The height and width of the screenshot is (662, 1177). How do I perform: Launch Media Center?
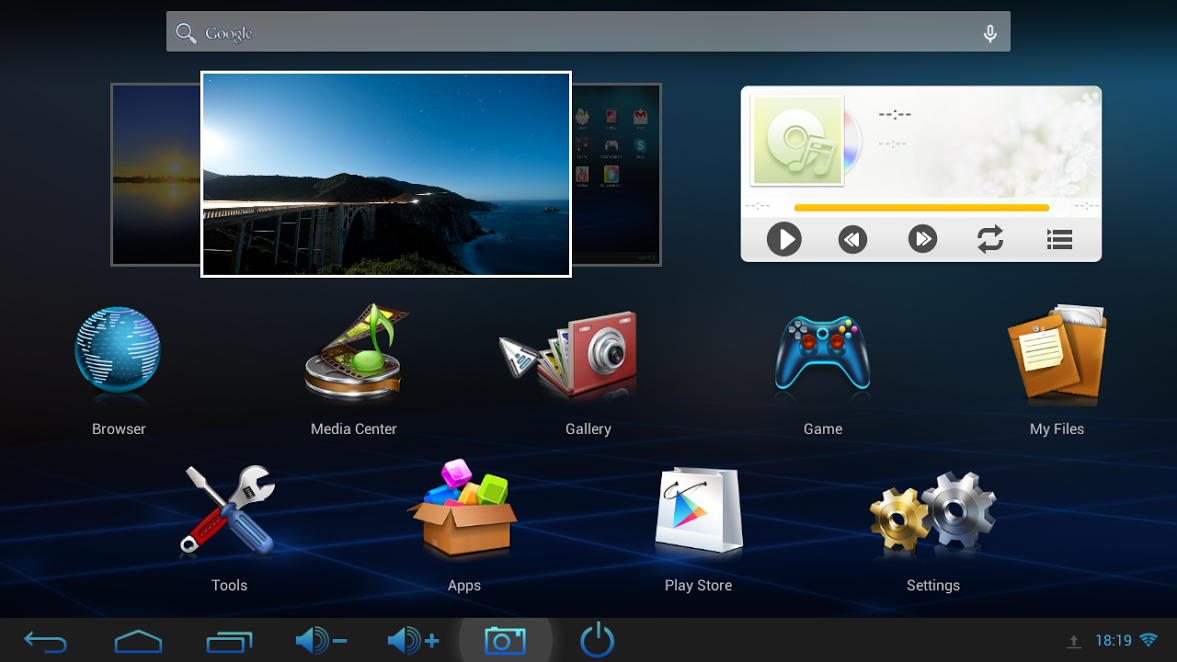[354, 353]
